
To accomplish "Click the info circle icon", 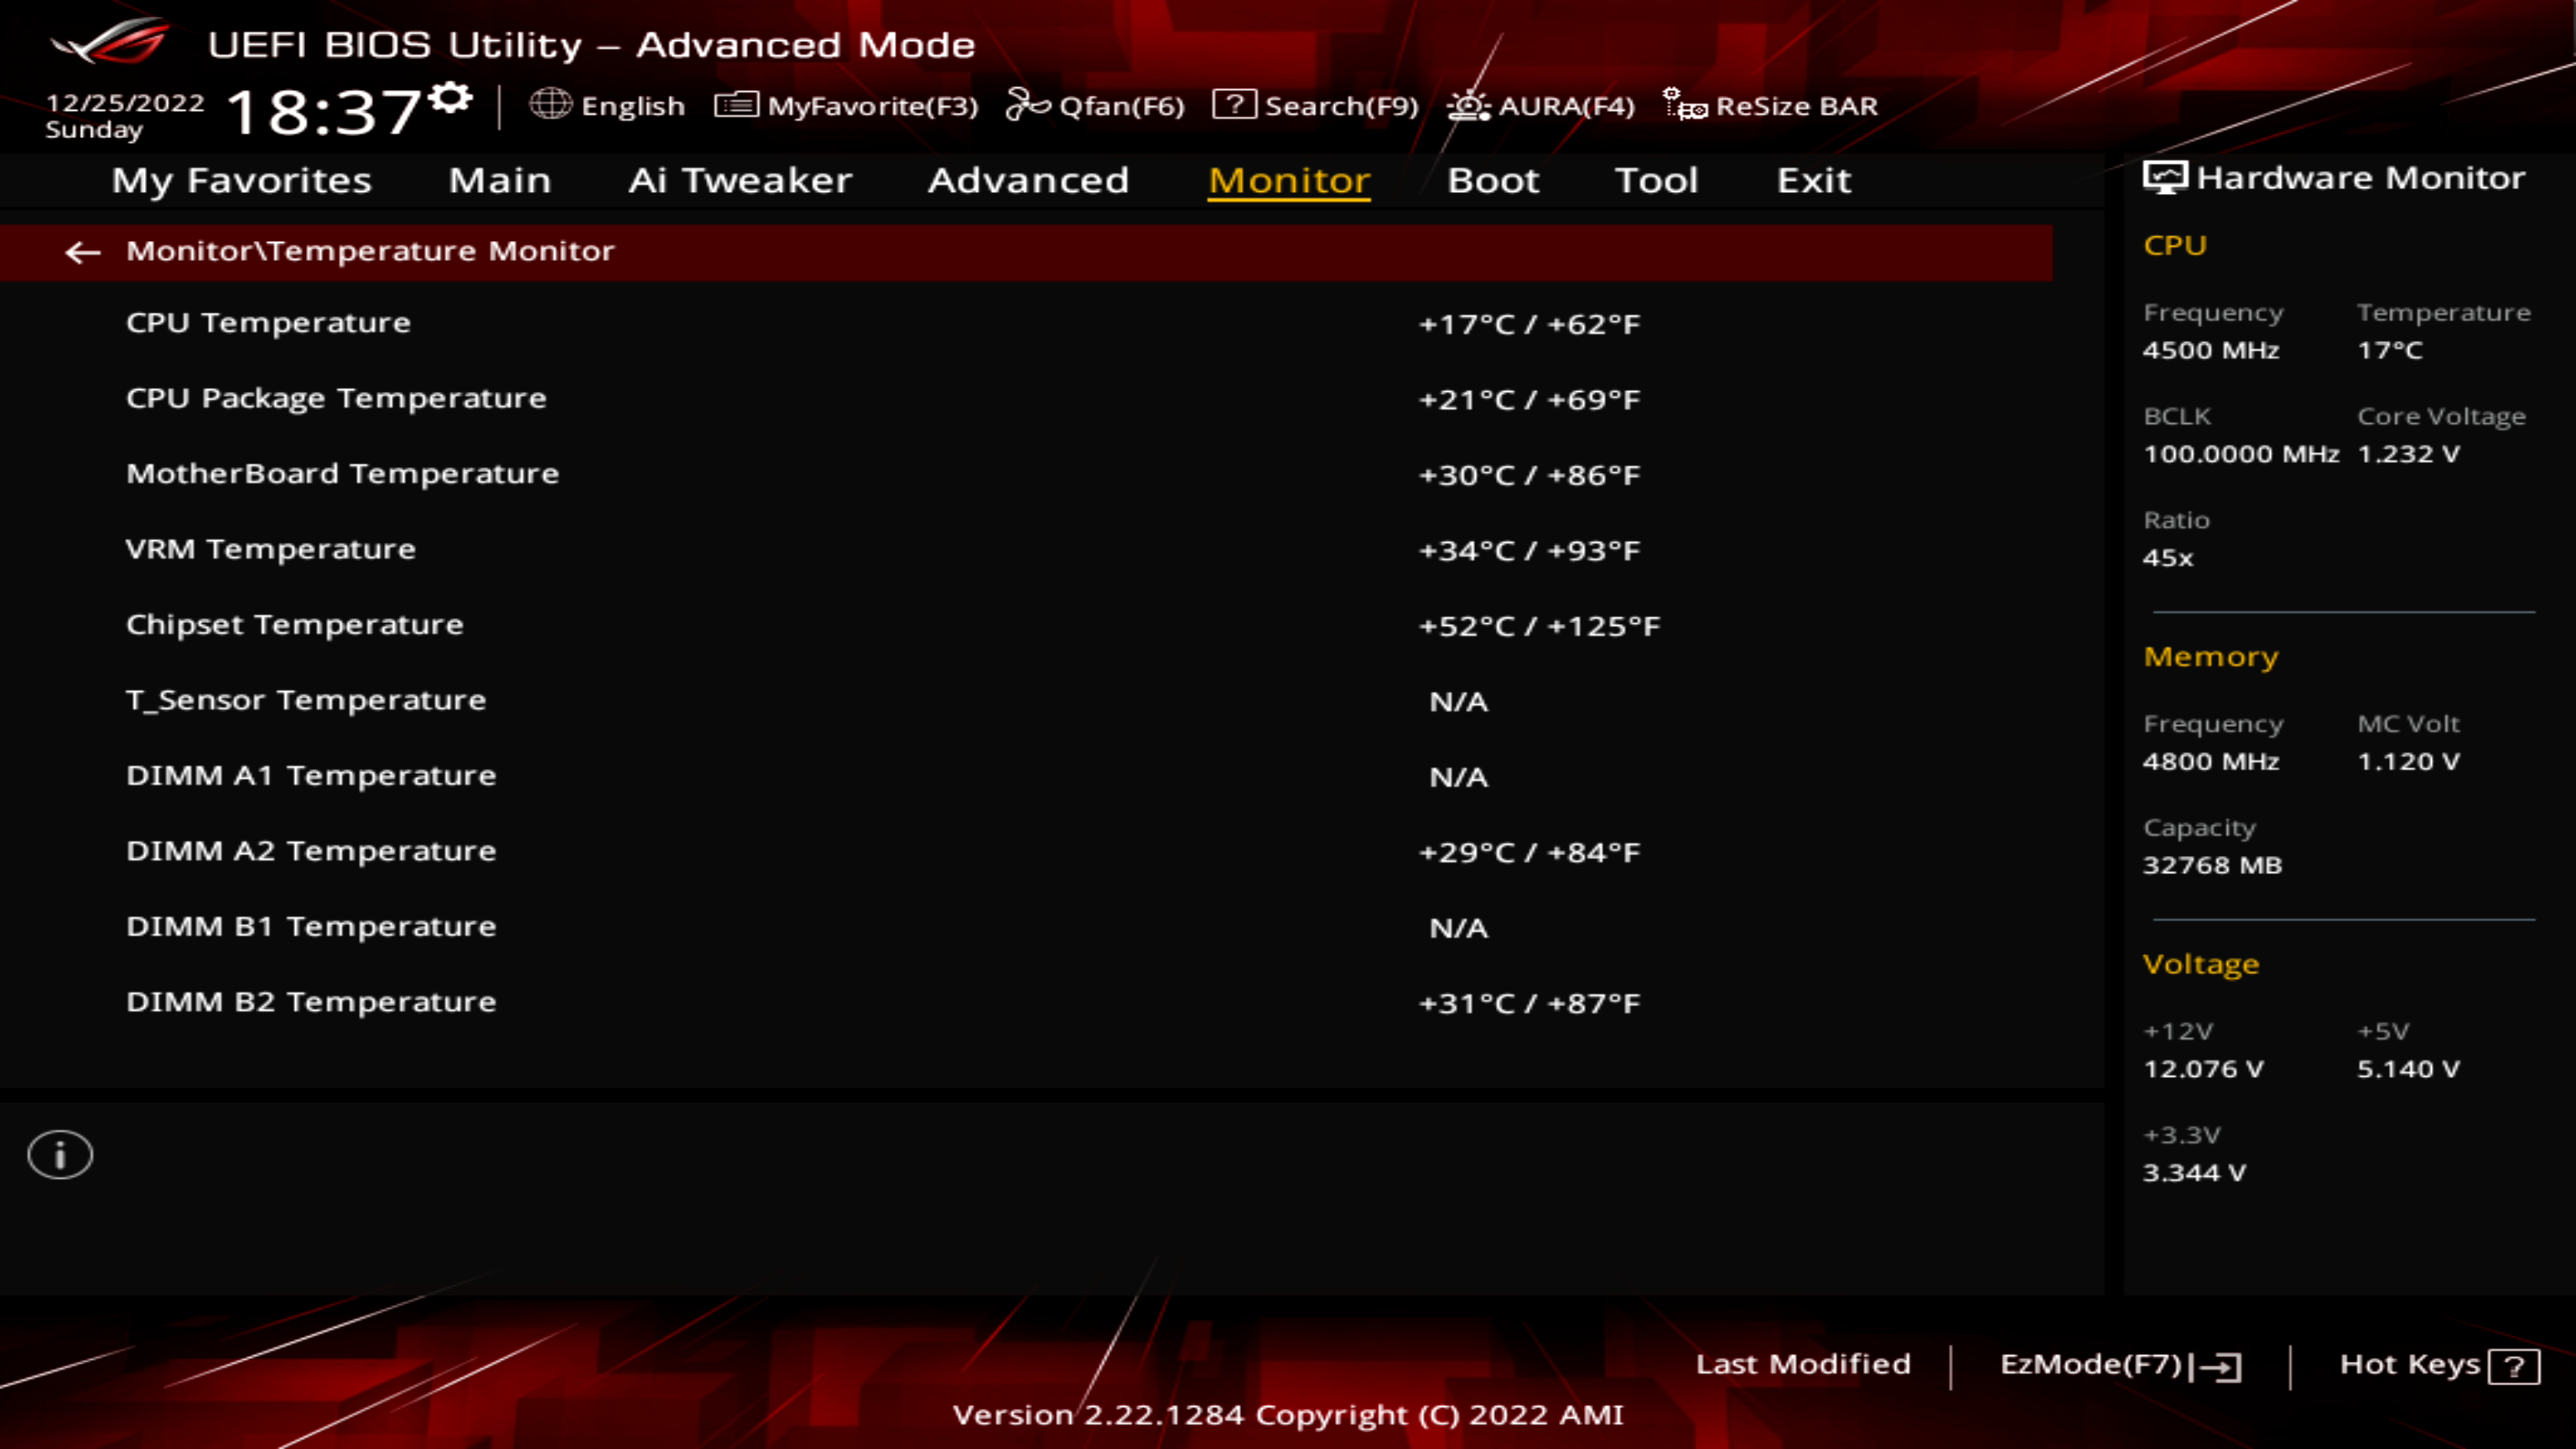I will click(x=60, y=1155).
